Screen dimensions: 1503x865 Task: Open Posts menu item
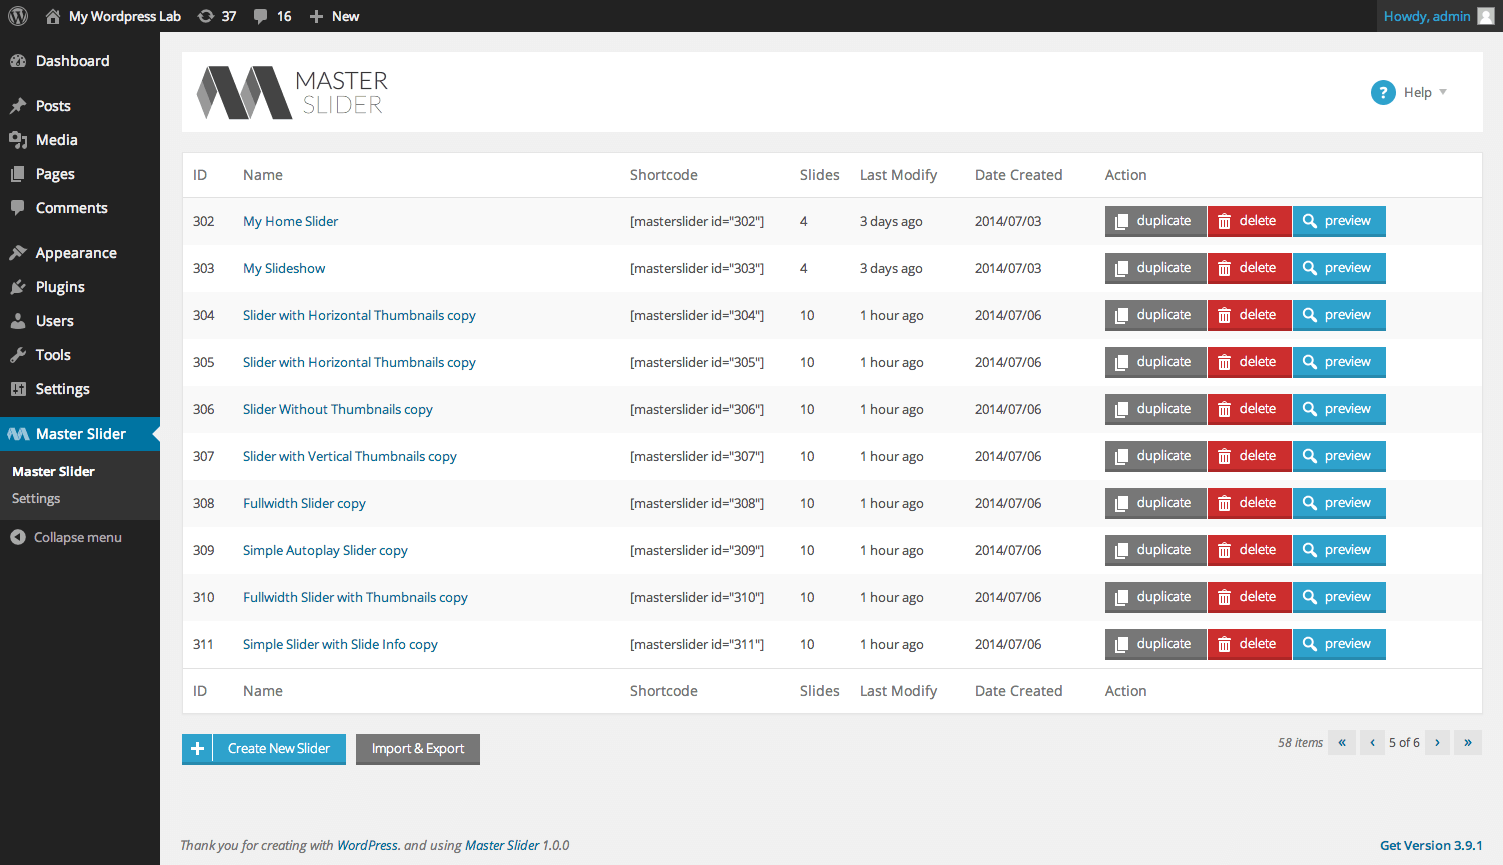click(x=80, y=106)
